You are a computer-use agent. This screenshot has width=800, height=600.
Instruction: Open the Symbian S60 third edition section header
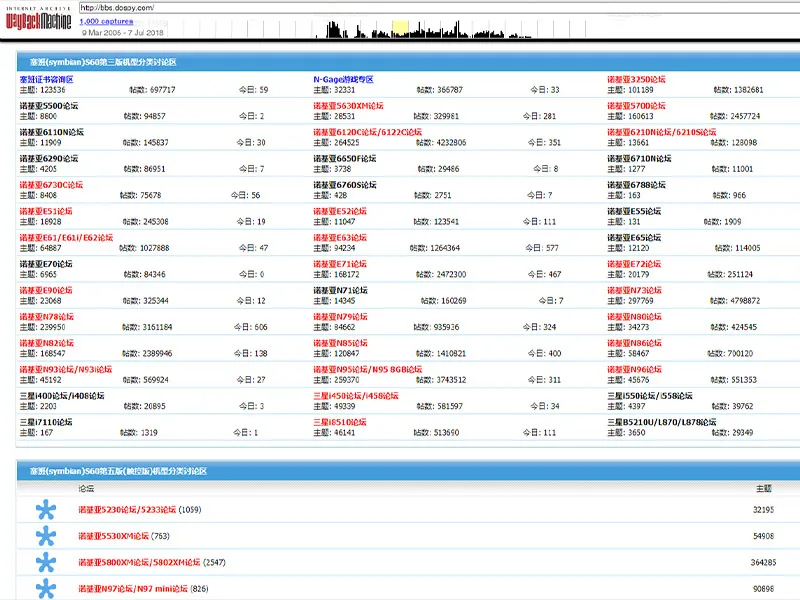point(103,62)
